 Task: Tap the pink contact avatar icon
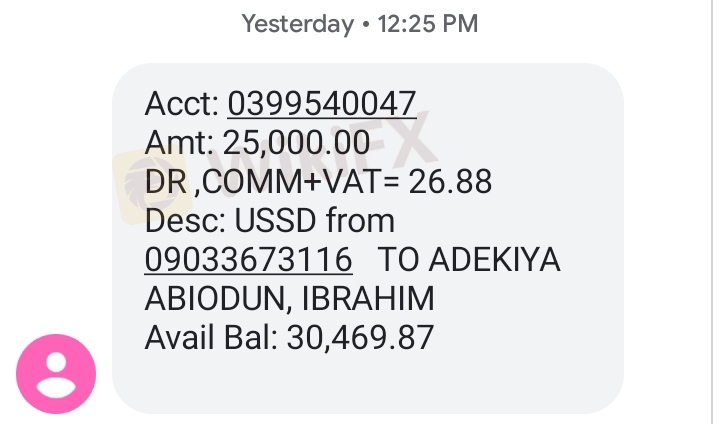(56, 373)
